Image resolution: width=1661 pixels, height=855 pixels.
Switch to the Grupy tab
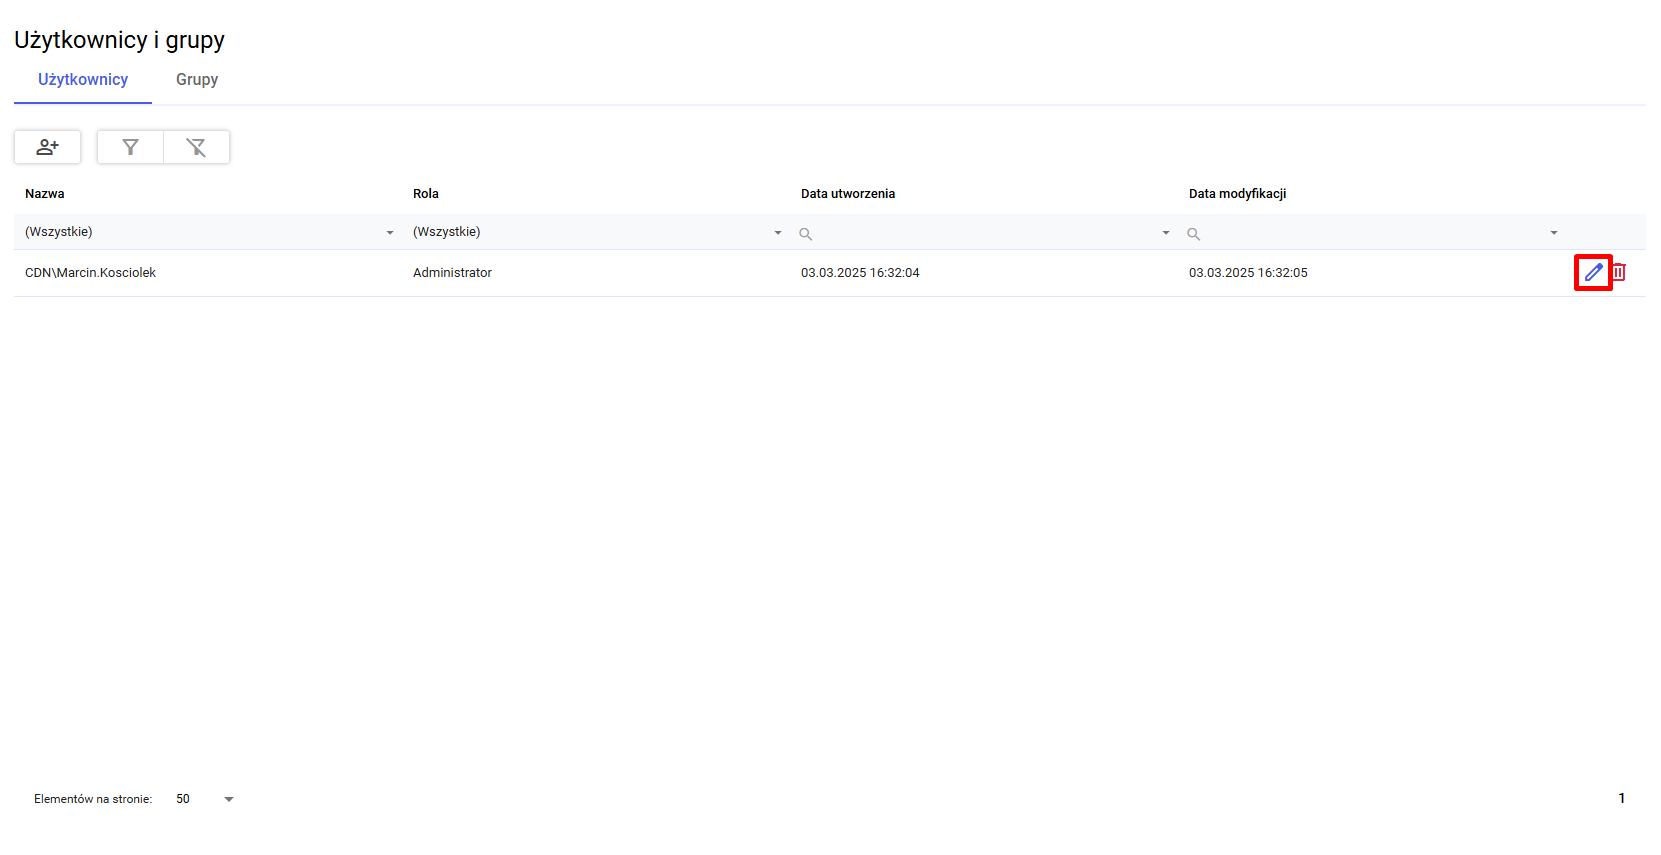click(x=197, y=80)
